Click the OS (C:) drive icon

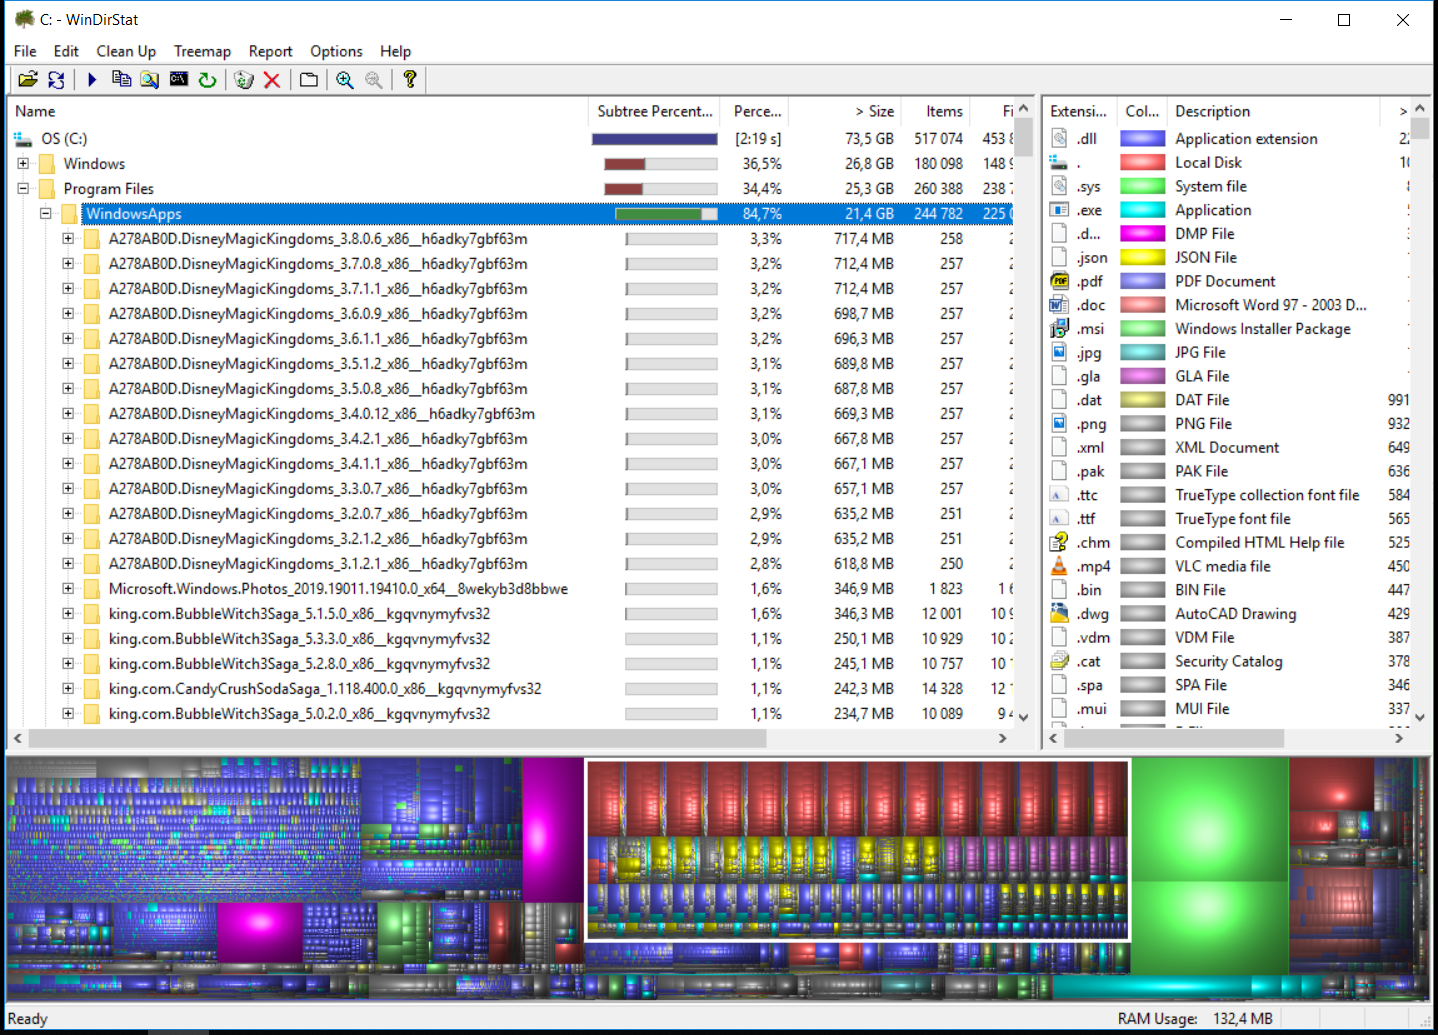coord(23,139)
